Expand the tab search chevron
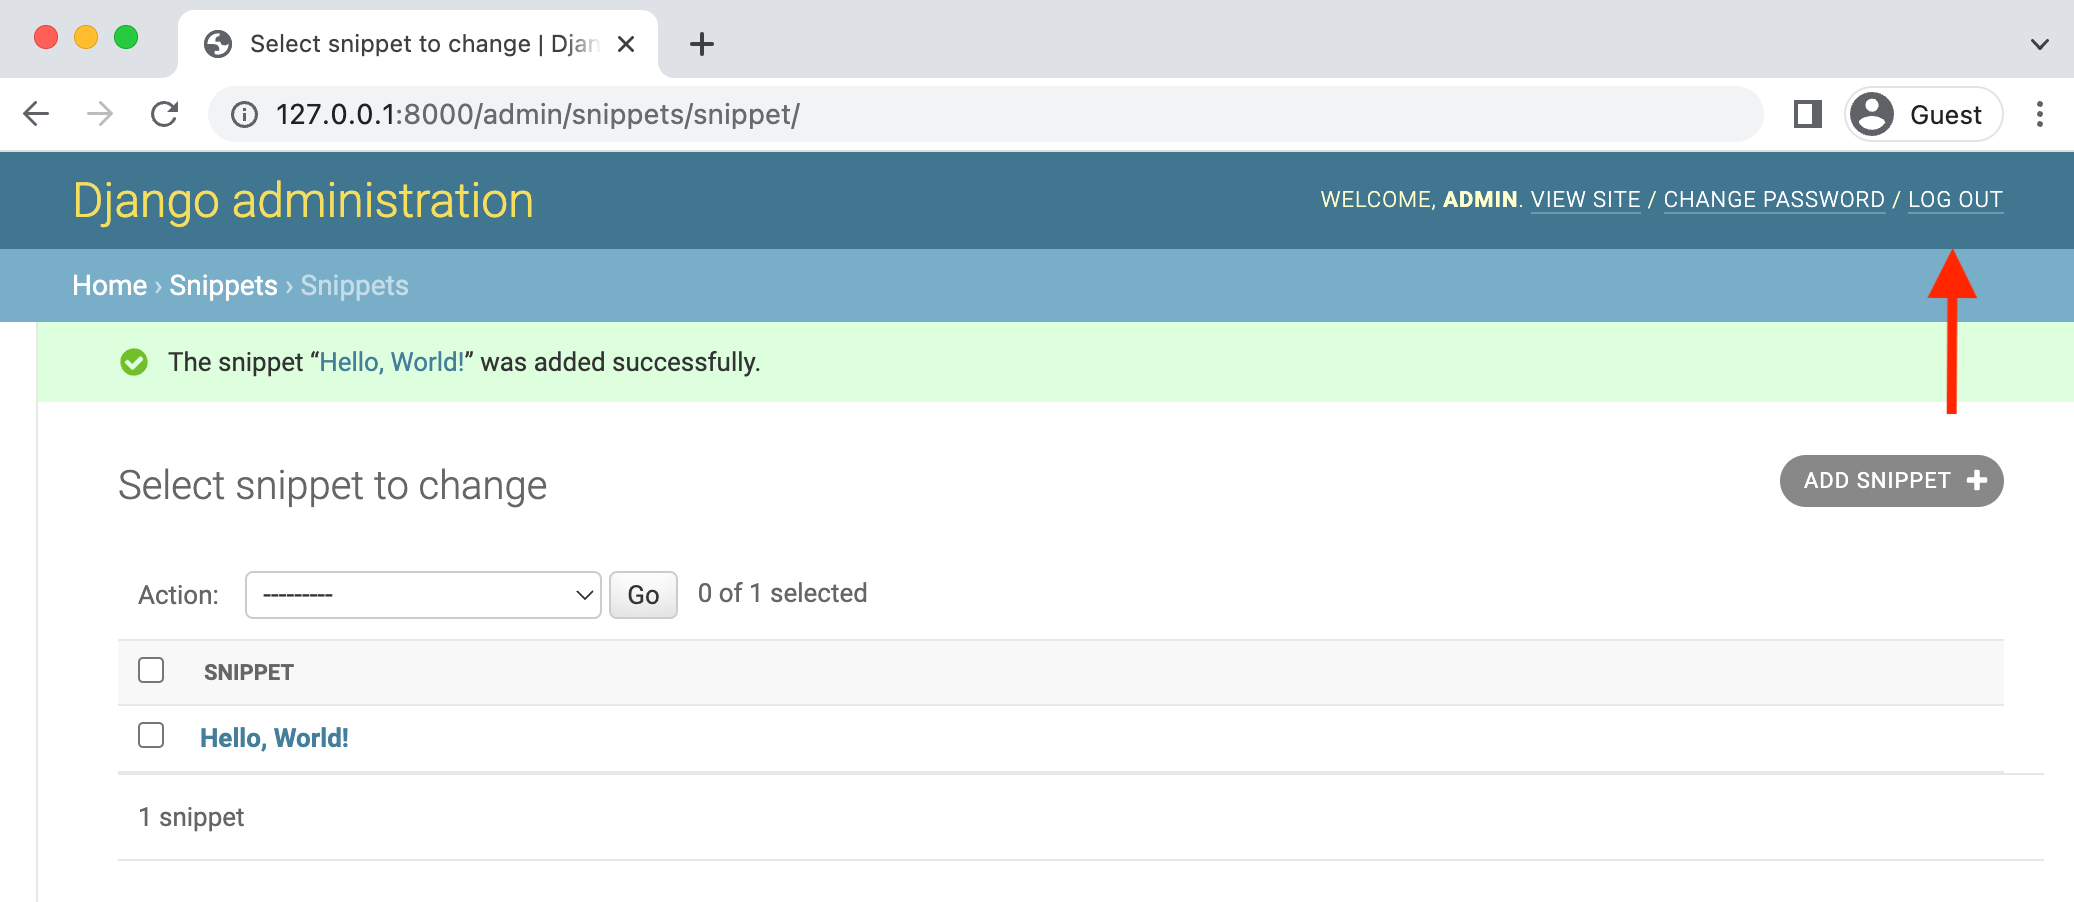Viewport: 2074px width, 902px height. [2040, 44]
